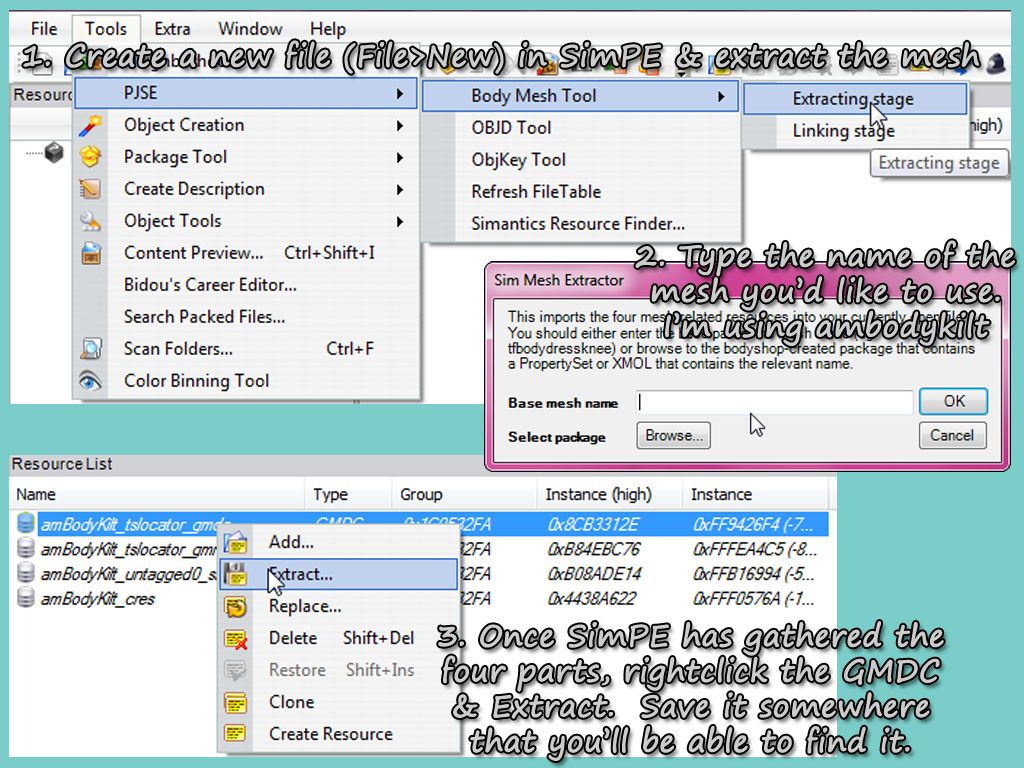Click the Object Tools icon

pos(90,221)
